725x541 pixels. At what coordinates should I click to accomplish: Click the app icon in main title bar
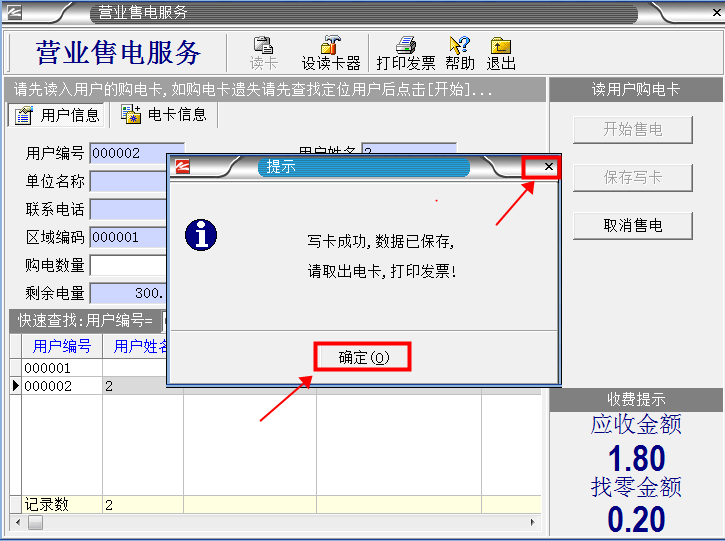(15, 13)
